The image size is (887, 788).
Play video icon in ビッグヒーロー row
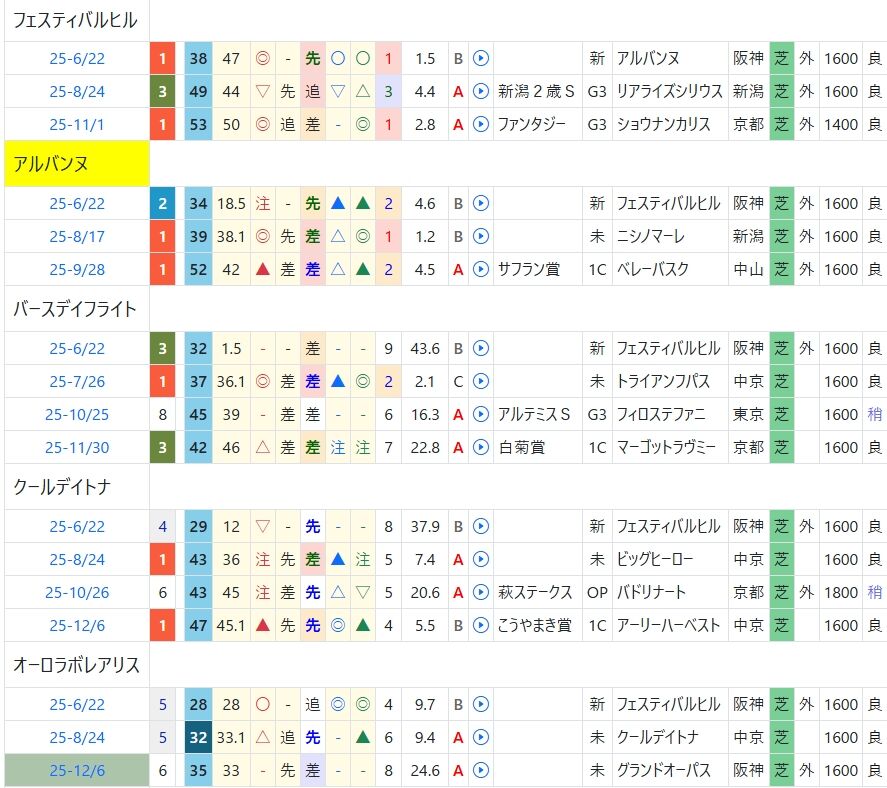481,559
